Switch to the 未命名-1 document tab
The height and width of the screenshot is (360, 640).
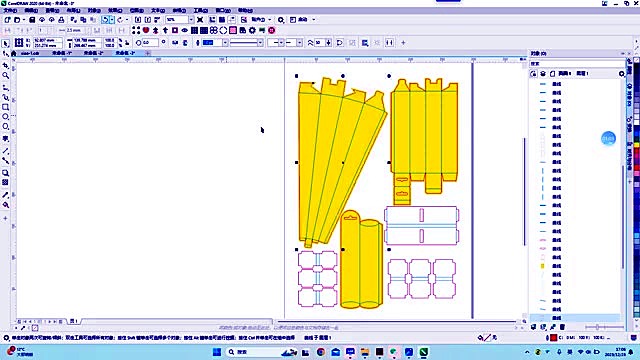(x=61, y=53)
